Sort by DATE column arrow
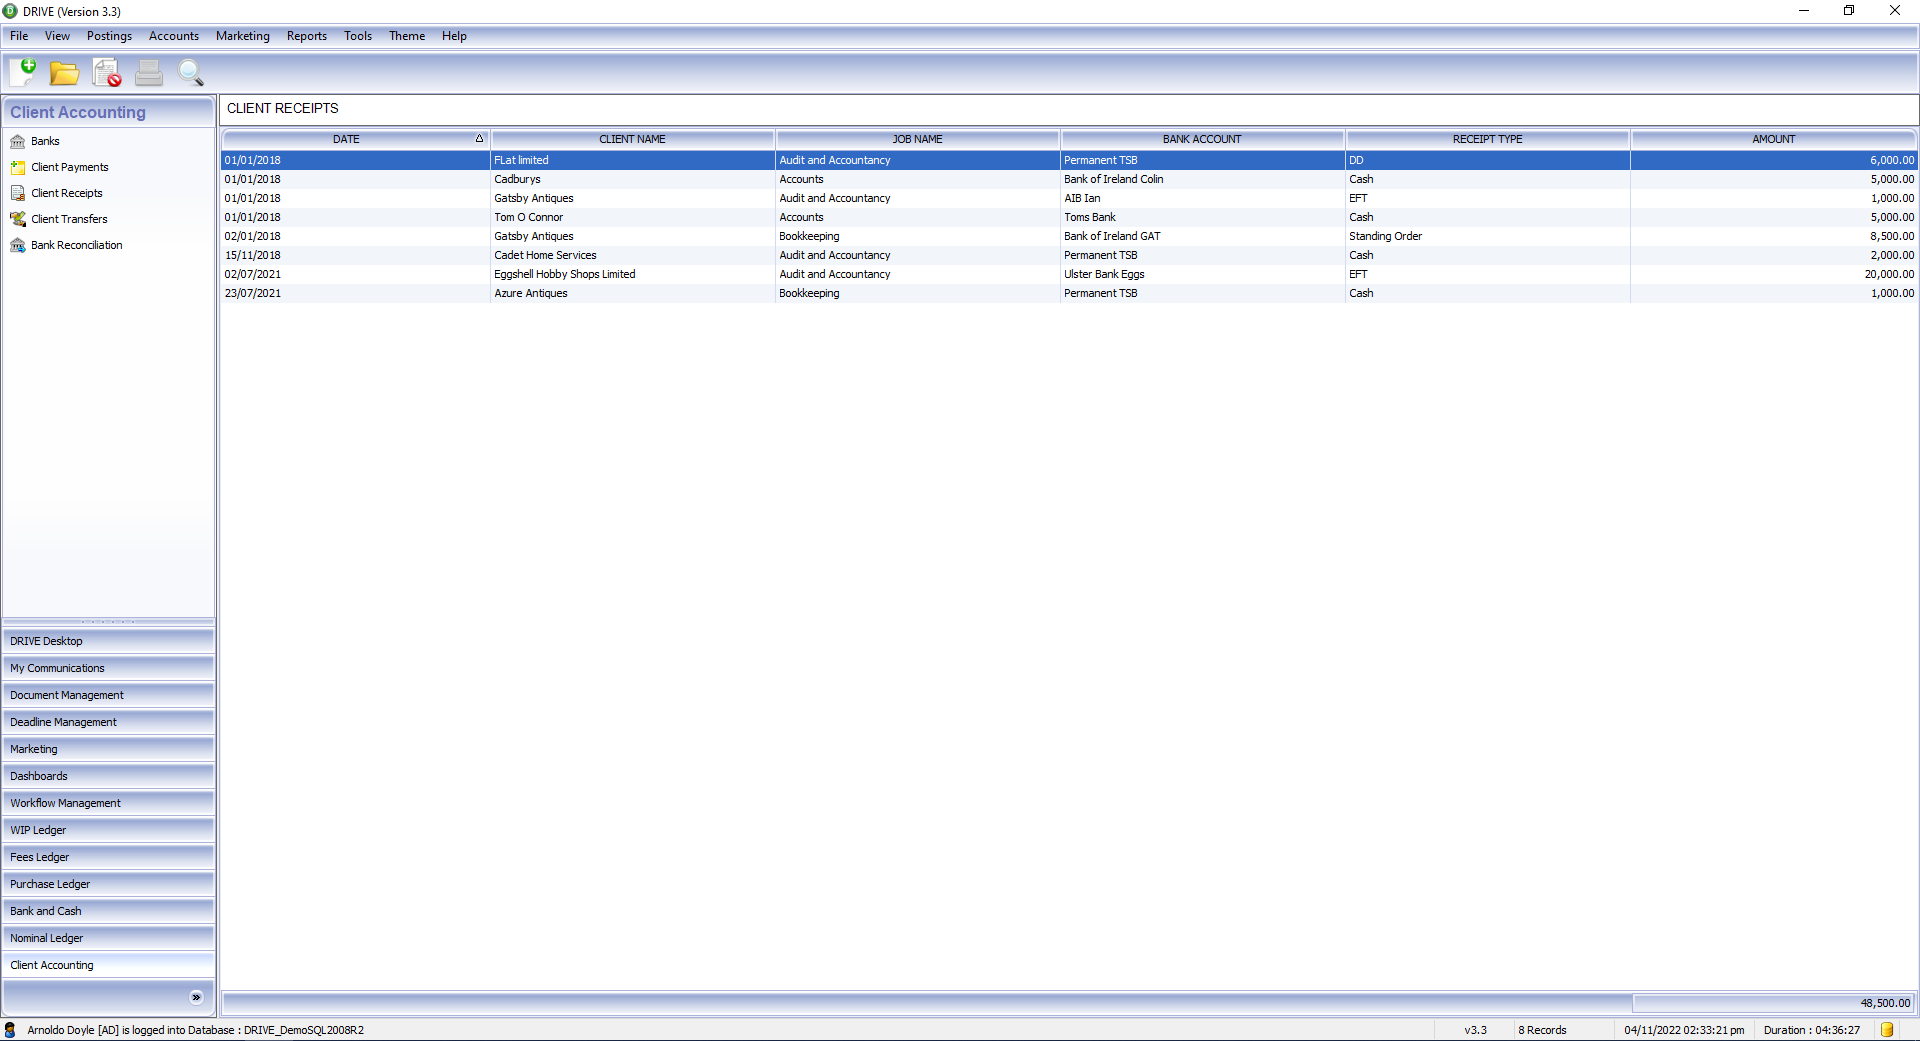The height and width of the screenshot is (1041, 1920). pos(479,139)
